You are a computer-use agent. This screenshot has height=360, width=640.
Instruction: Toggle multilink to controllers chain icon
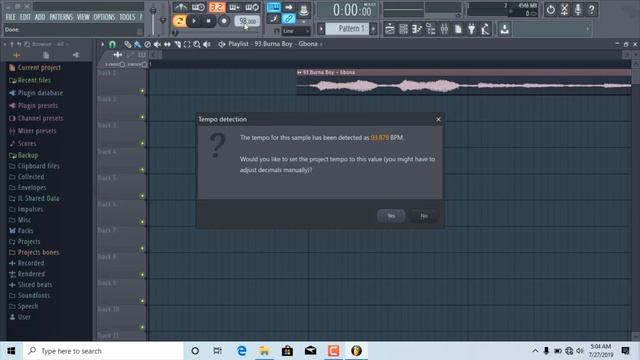[x=289, y=19]
